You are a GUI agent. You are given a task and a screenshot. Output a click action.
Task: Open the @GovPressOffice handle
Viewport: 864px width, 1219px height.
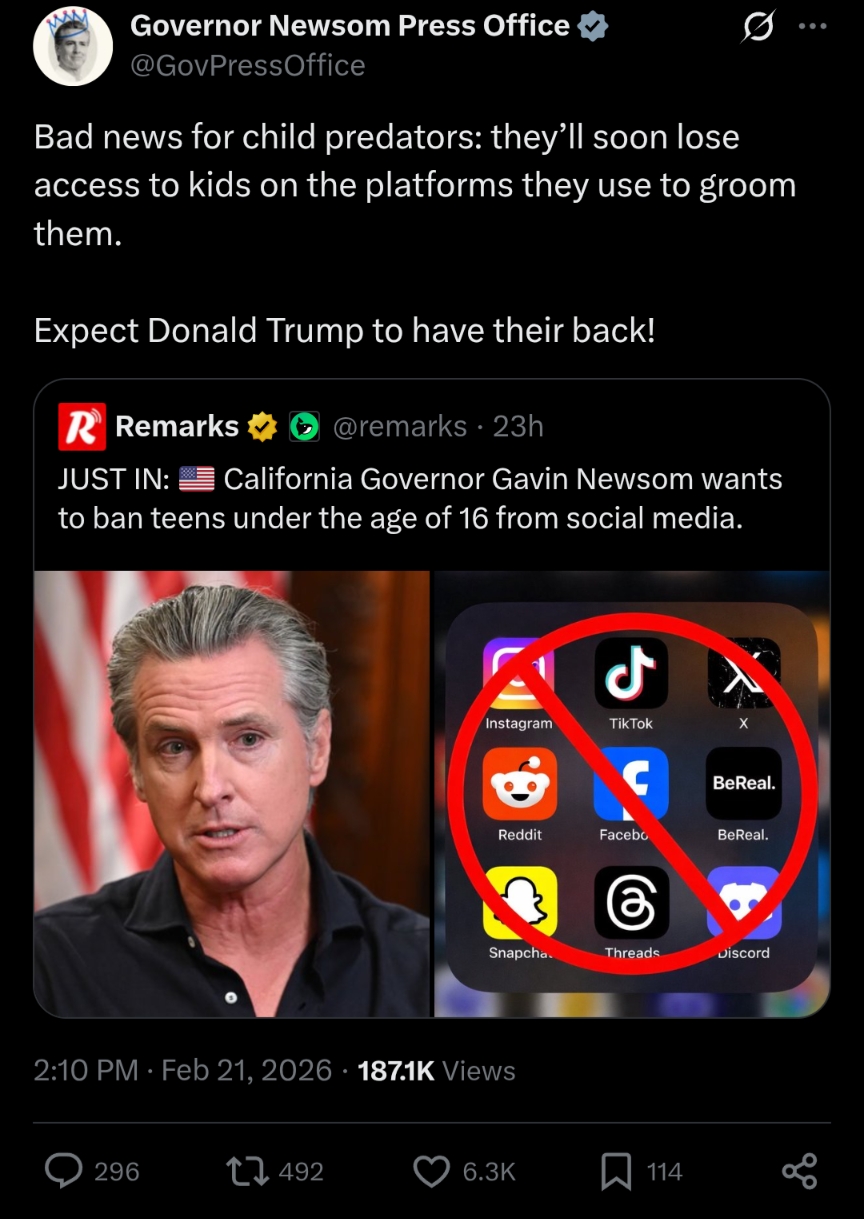[x=248, y=66]
